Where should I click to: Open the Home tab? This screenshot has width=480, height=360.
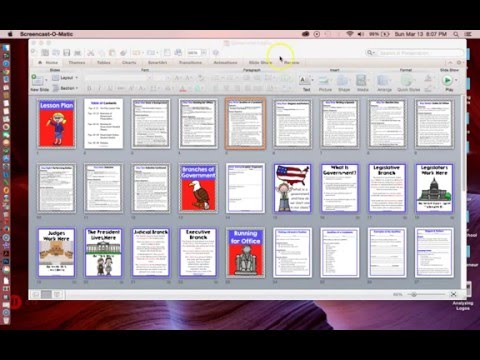coord(49,62)
